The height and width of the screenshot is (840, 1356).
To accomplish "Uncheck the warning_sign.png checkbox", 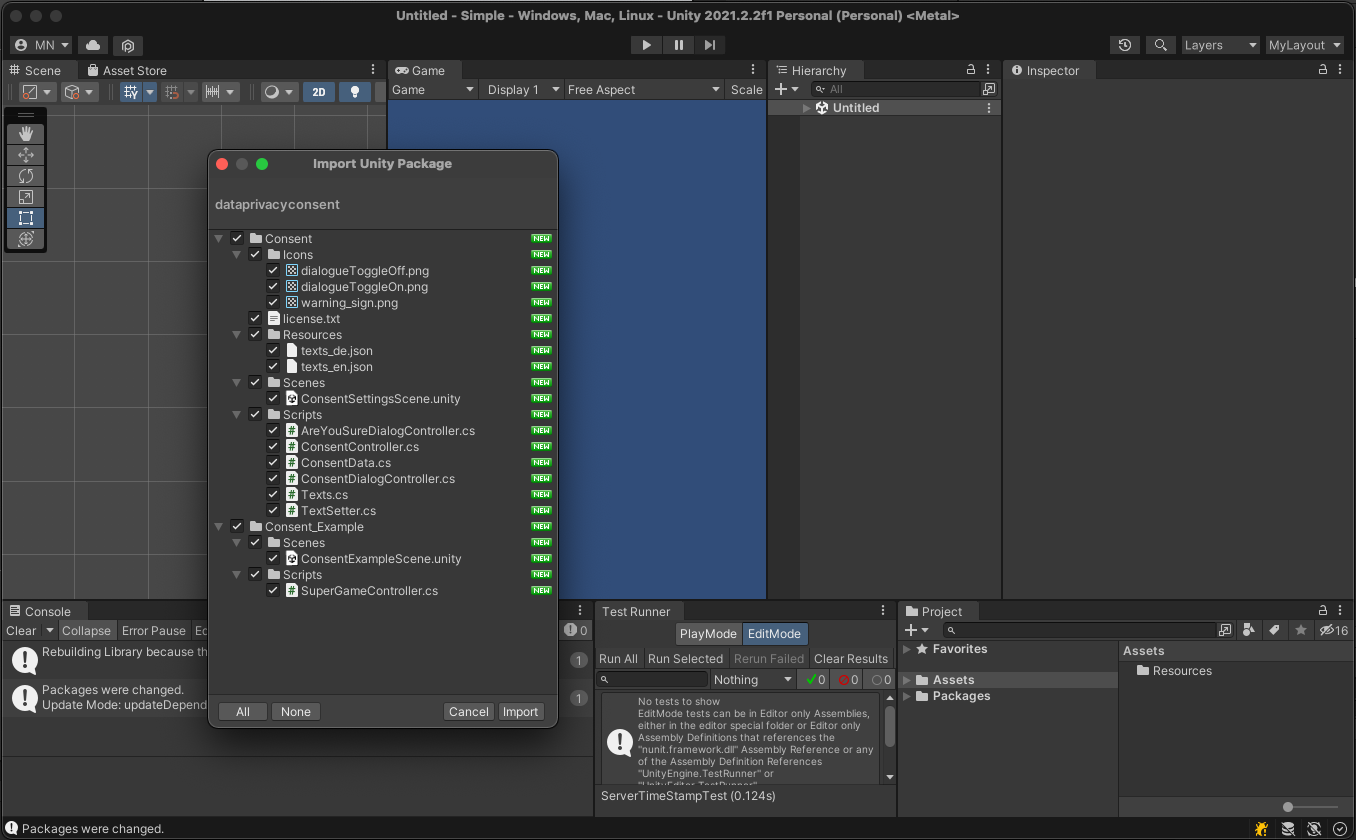I will (273, 303).
